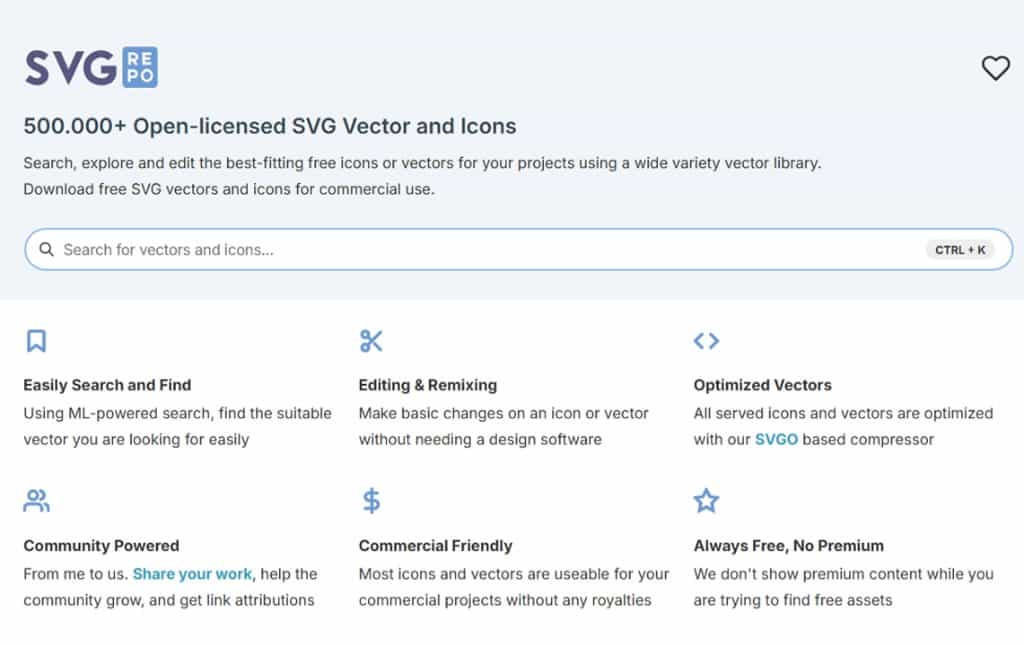The width and height of the screenshot is (1024, 645).
Task: Click the magnifying glass search icon
Action: (46, 249)
